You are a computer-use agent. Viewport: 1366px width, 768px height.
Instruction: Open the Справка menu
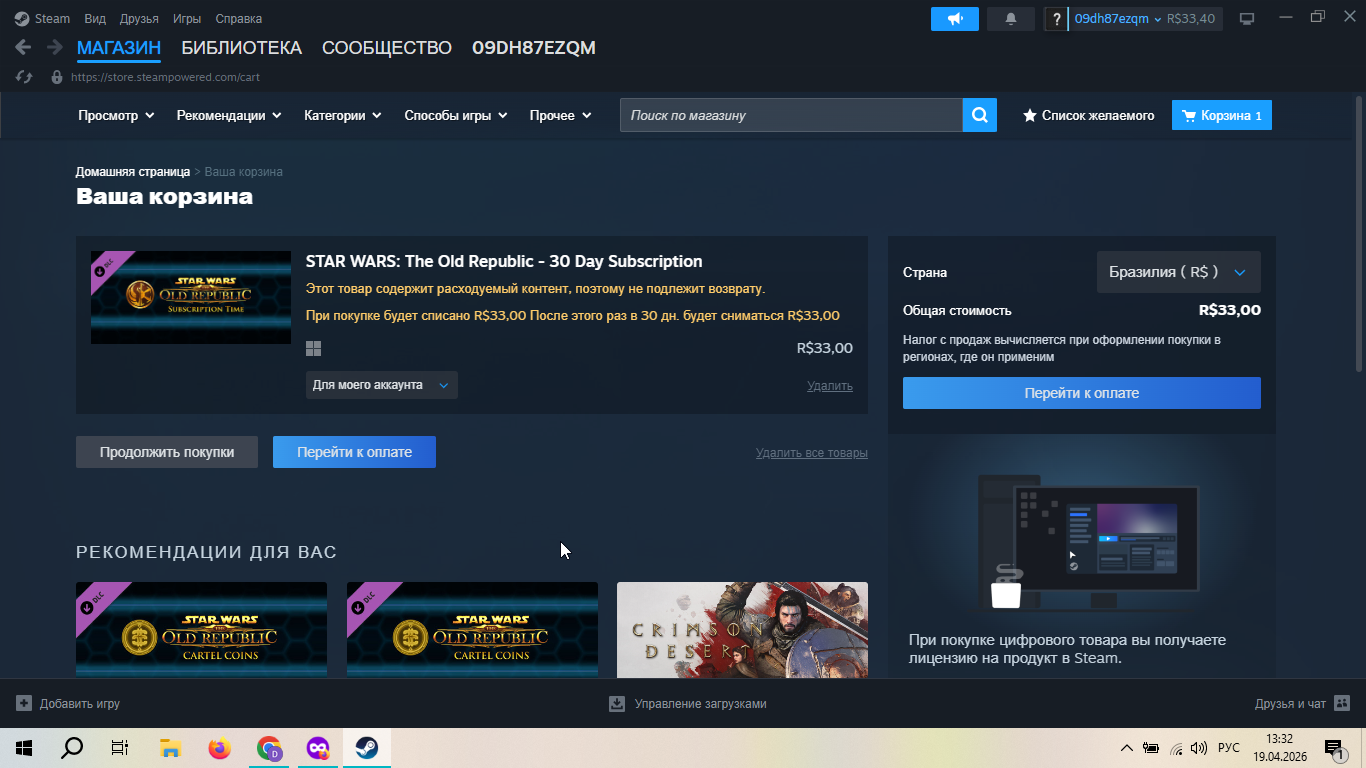239,19
